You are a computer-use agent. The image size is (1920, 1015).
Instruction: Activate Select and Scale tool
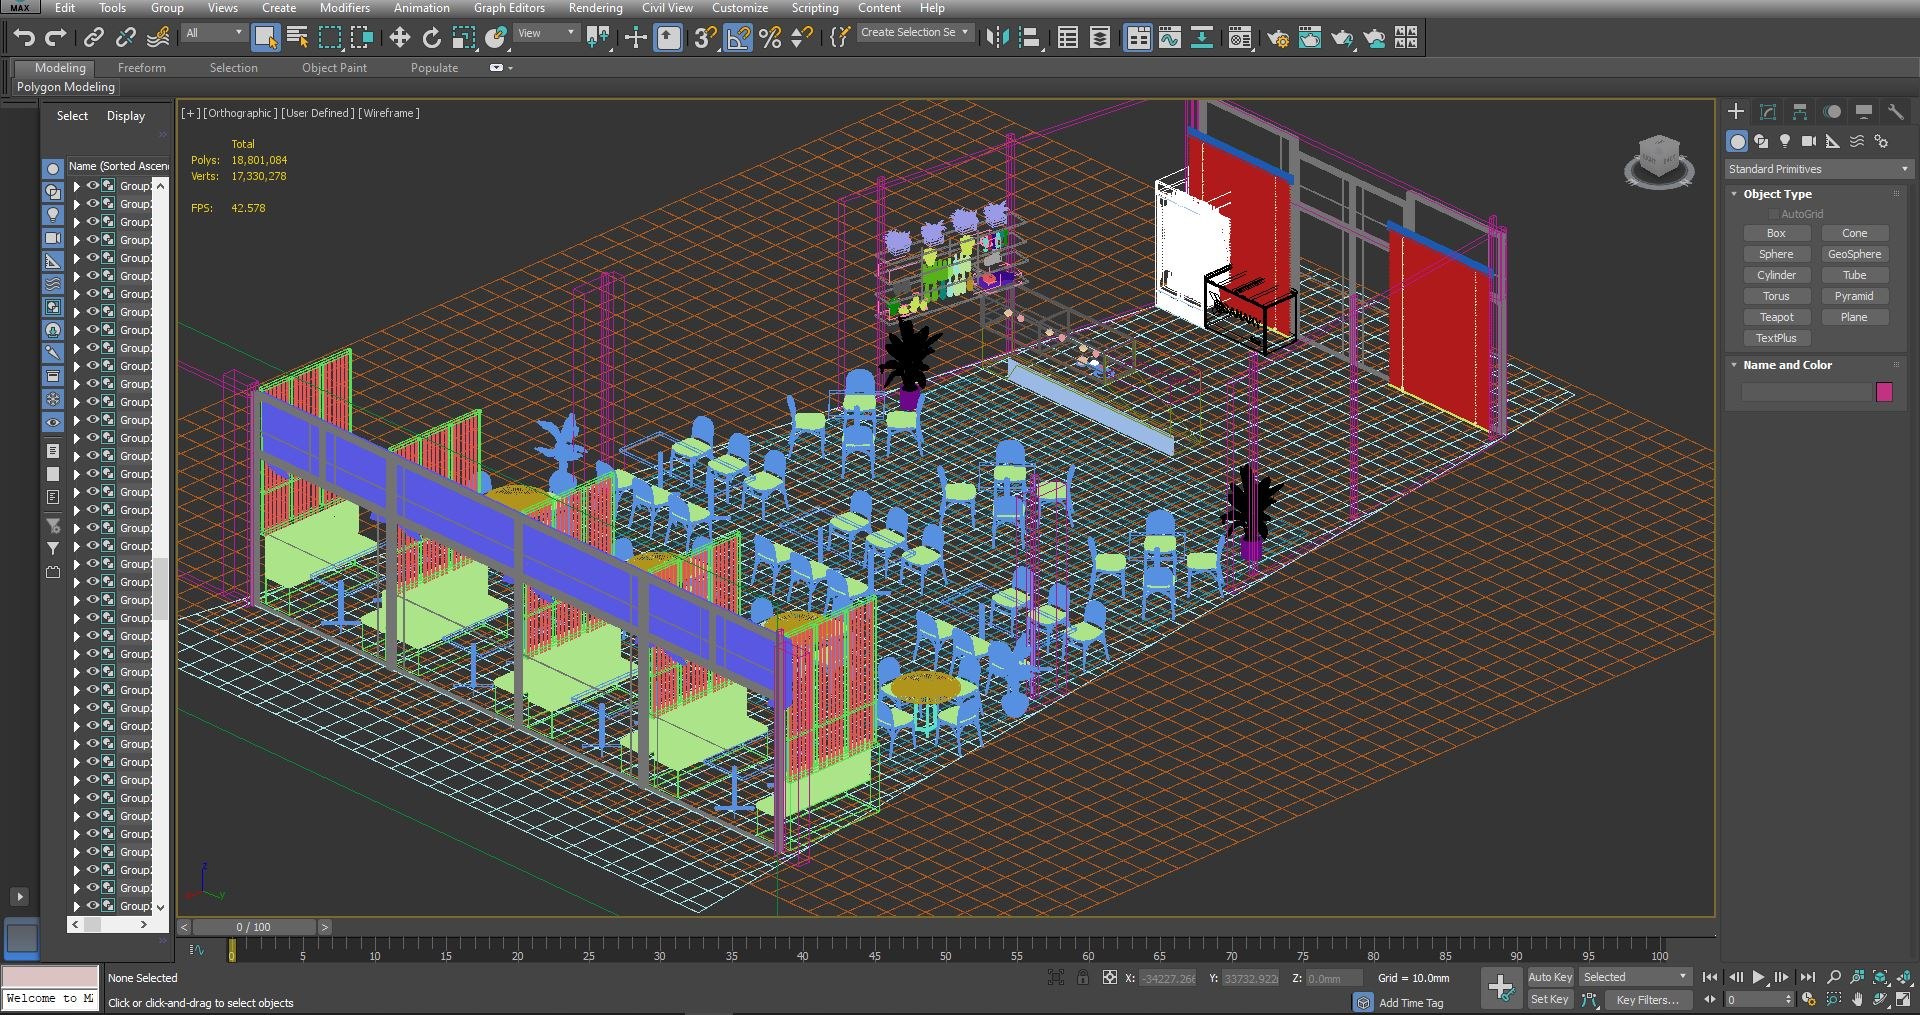point(463,38)
